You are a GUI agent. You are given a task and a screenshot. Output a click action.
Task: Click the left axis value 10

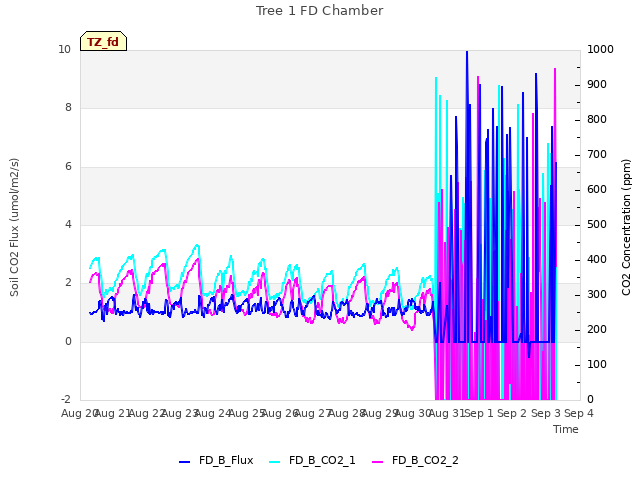tap(64, 50)
